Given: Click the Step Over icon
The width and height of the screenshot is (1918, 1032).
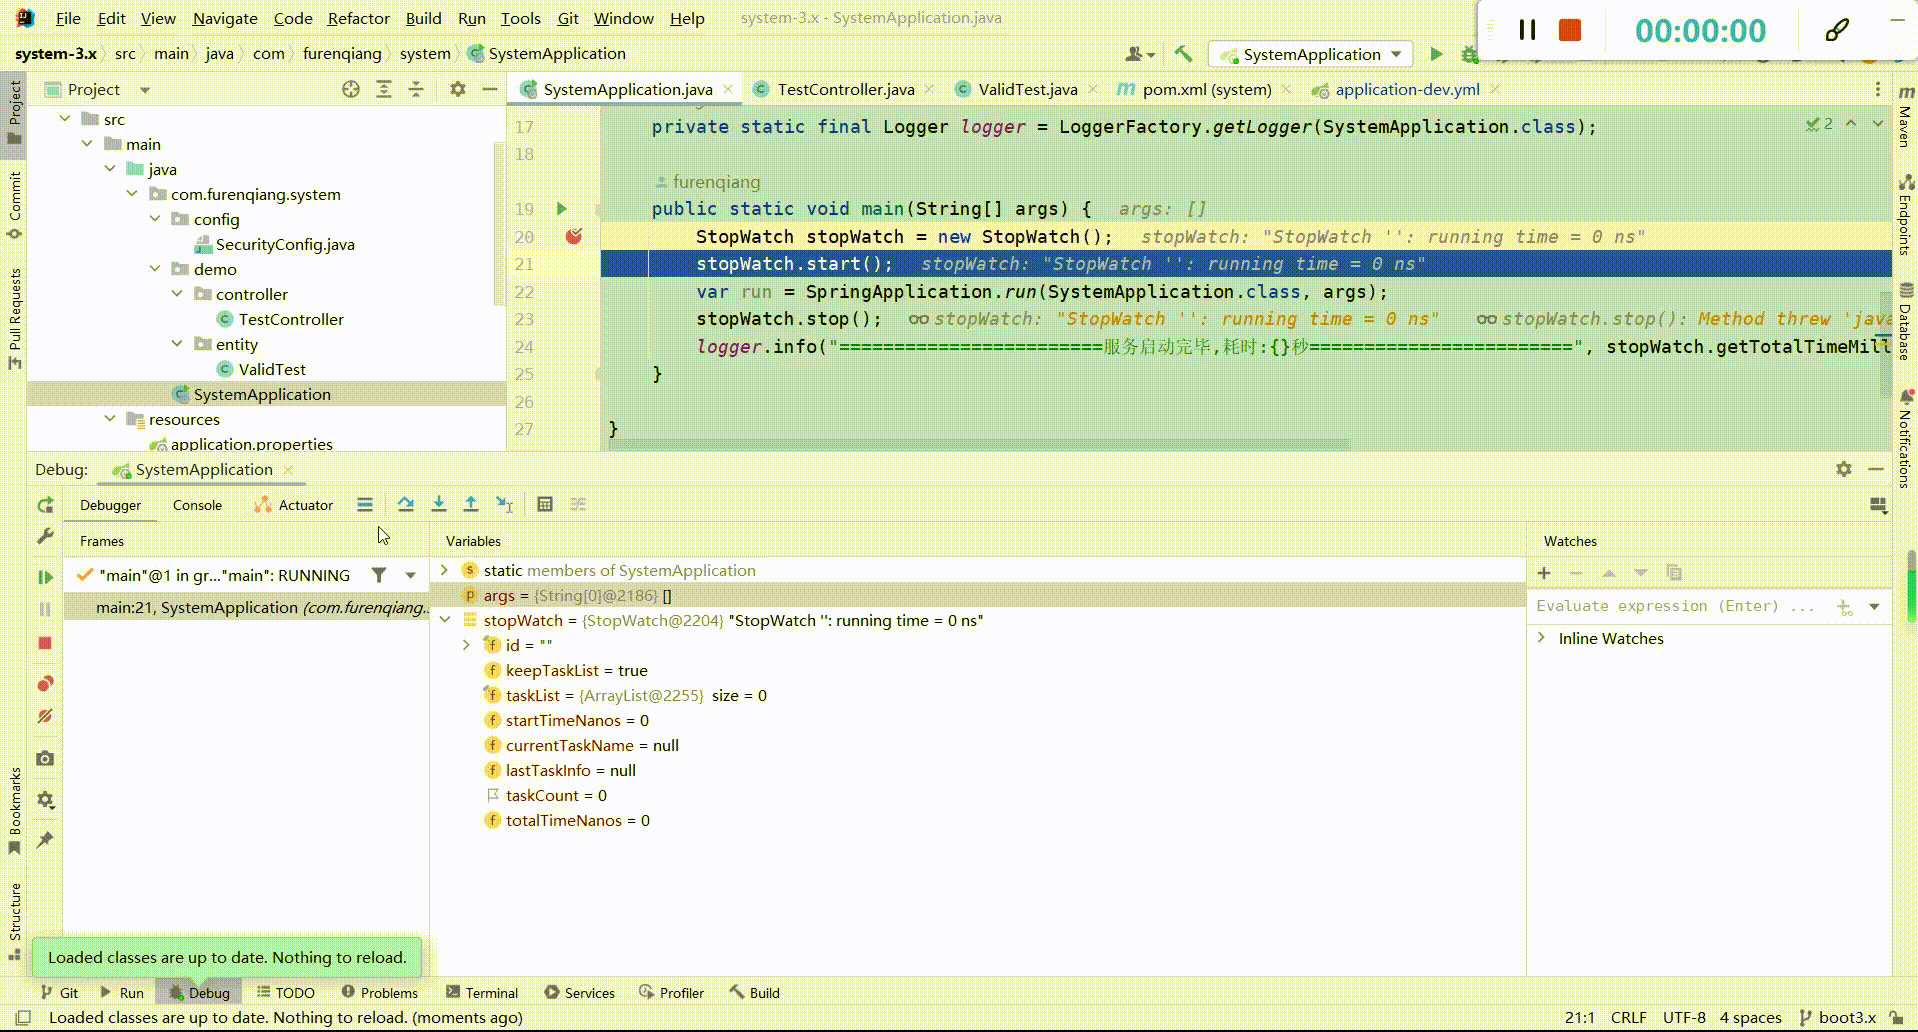Looking at the screenshot, I should point(405,504).
